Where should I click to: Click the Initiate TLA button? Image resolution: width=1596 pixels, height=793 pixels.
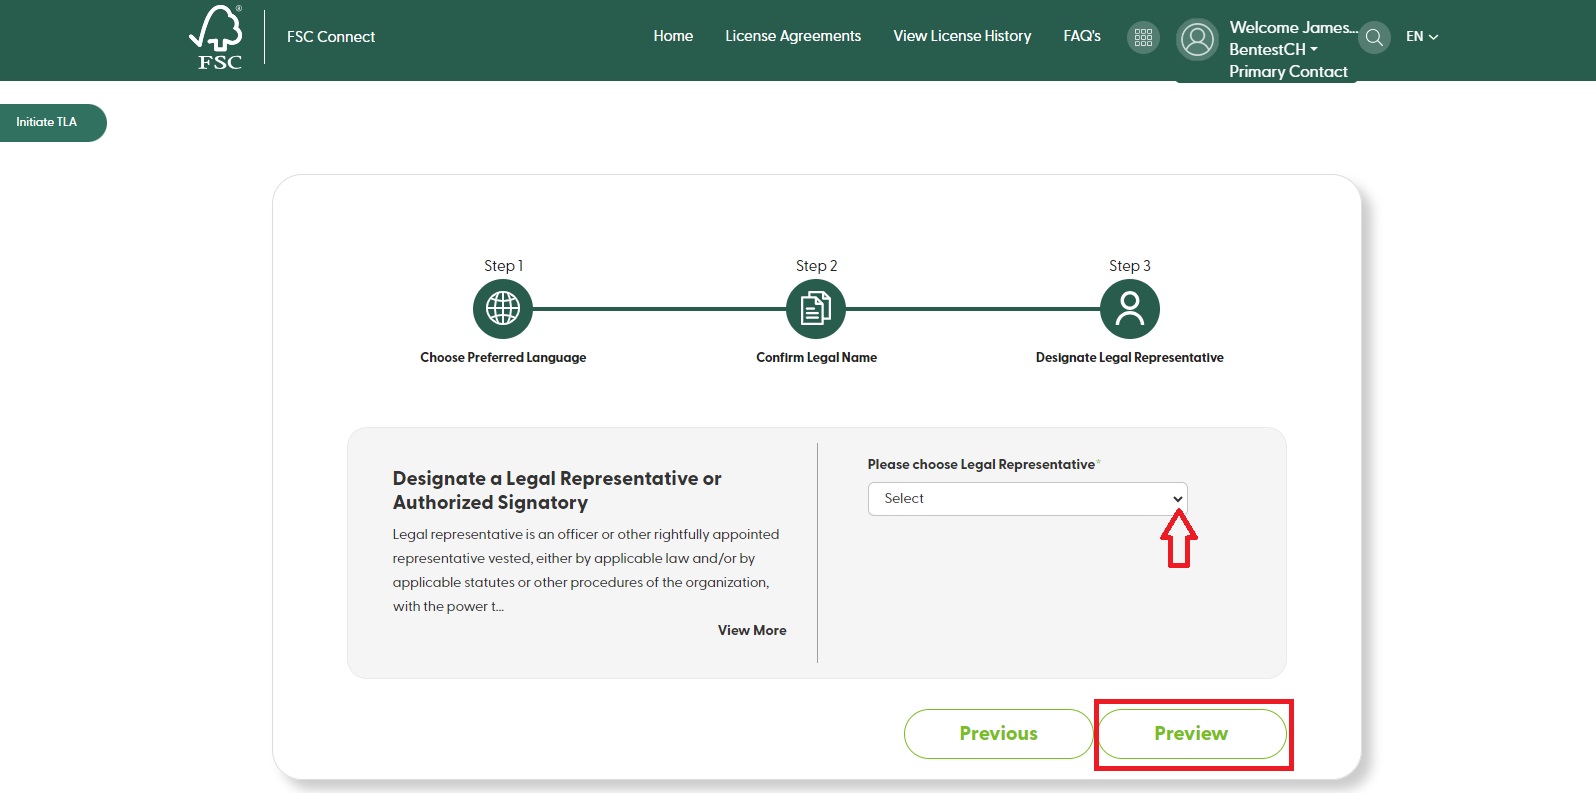(47, 122)
